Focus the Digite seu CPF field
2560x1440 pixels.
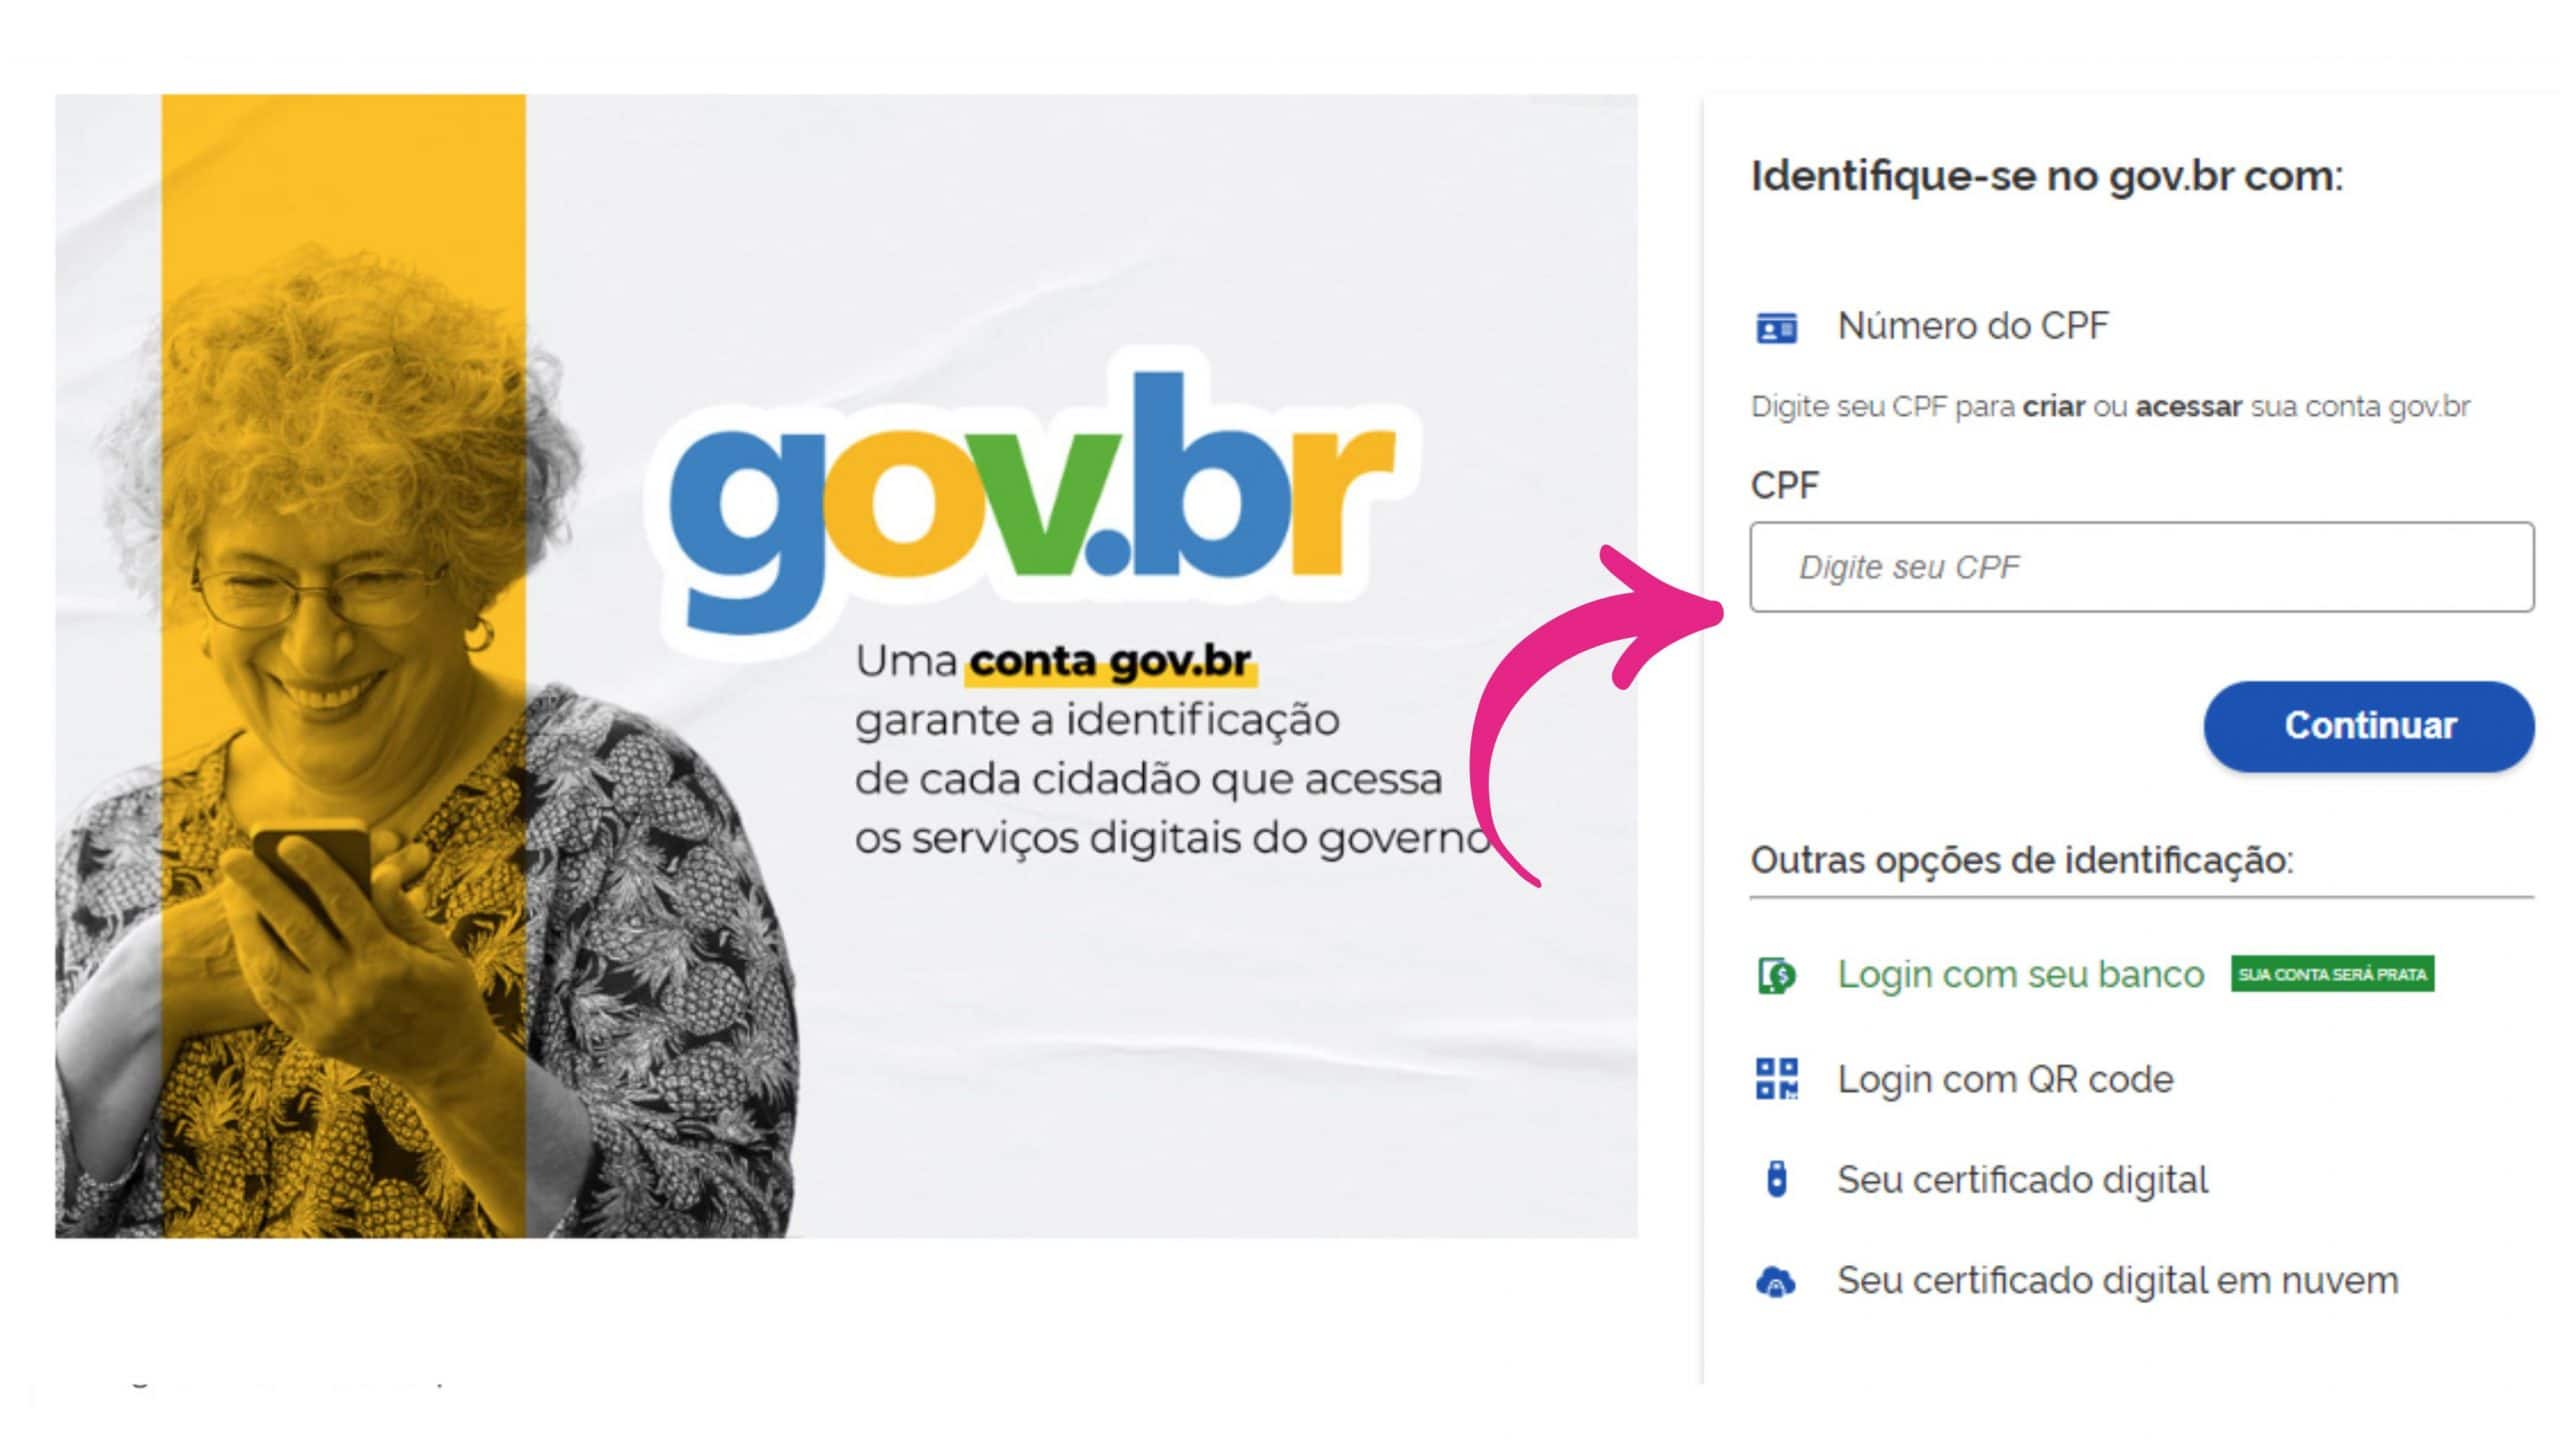tap(2141, 567)
